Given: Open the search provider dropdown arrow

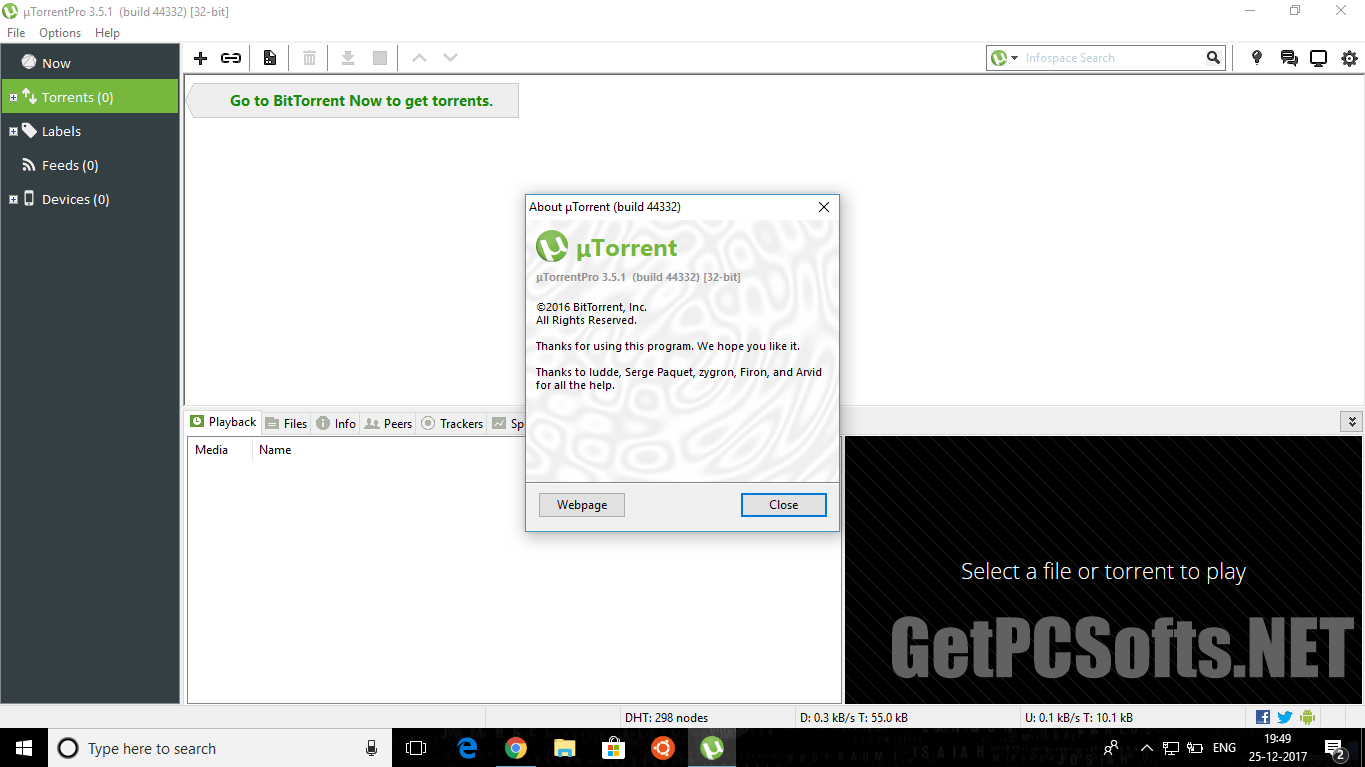Looking at the screenshot, I should 1014,58.
